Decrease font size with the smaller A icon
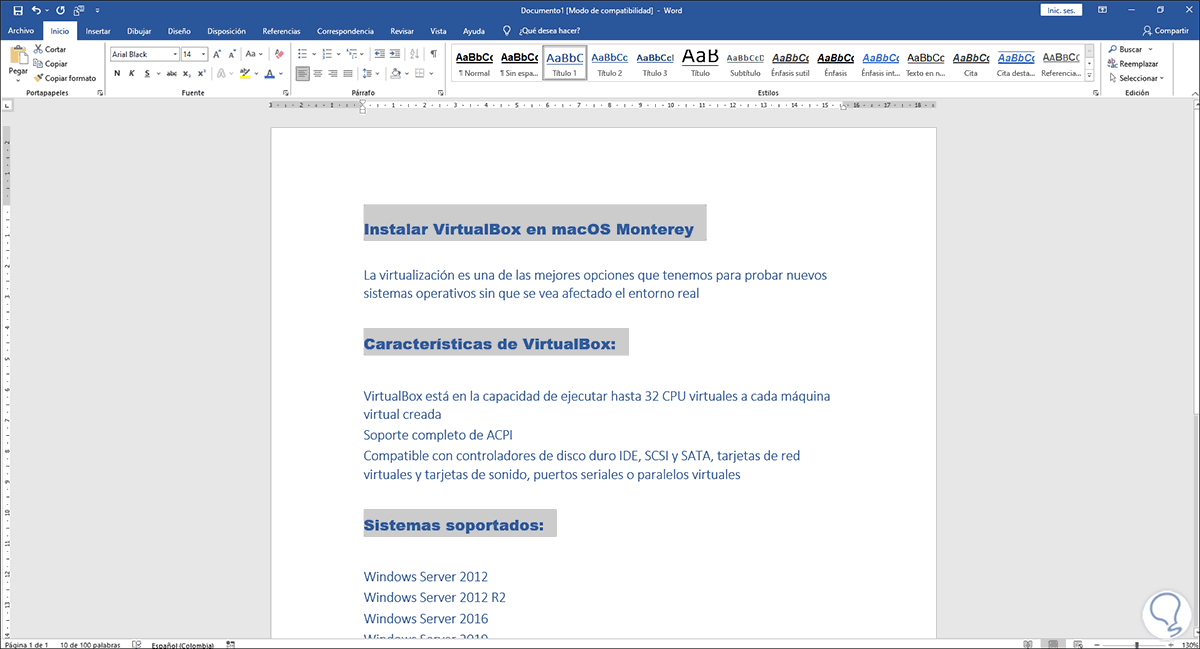This screenshot has width=1200, height=649. click(233, 54)
